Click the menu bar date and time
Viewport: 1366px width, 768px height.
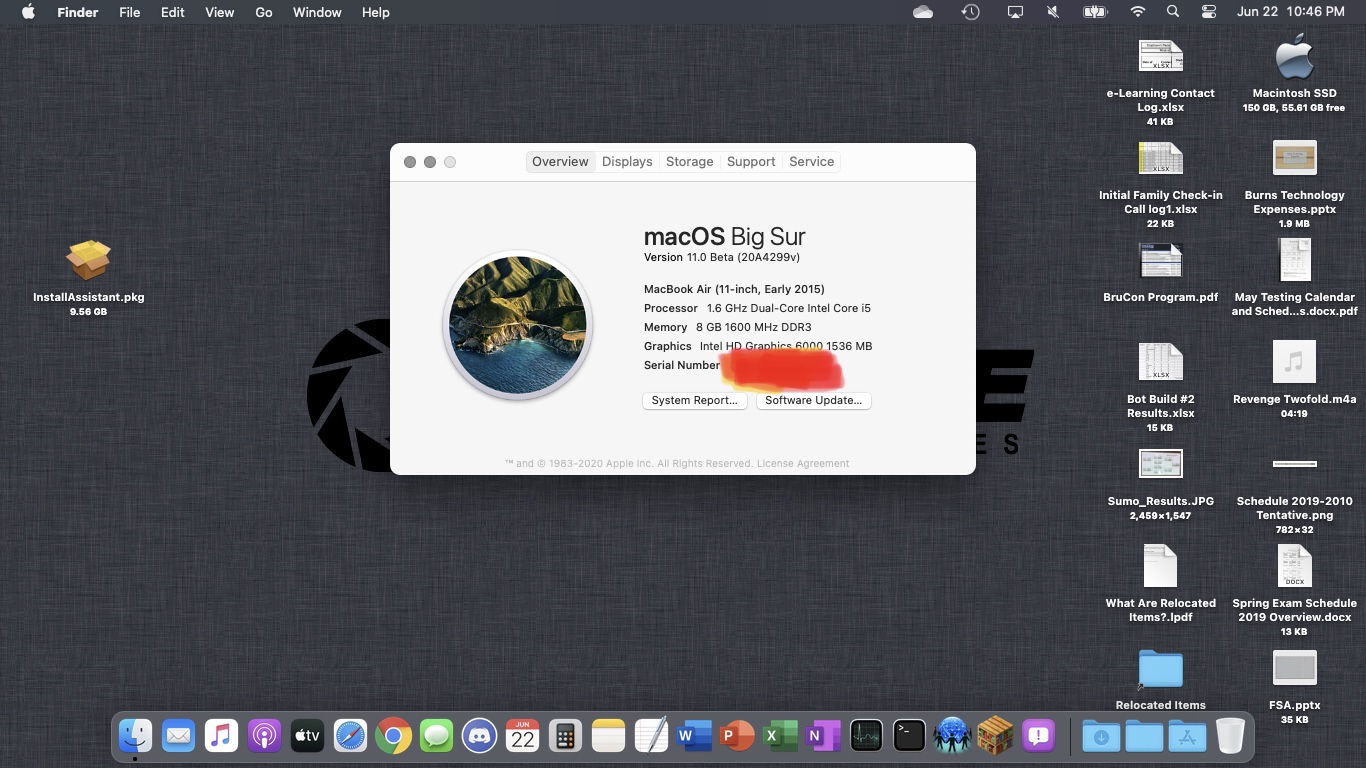pos(1290,12)
